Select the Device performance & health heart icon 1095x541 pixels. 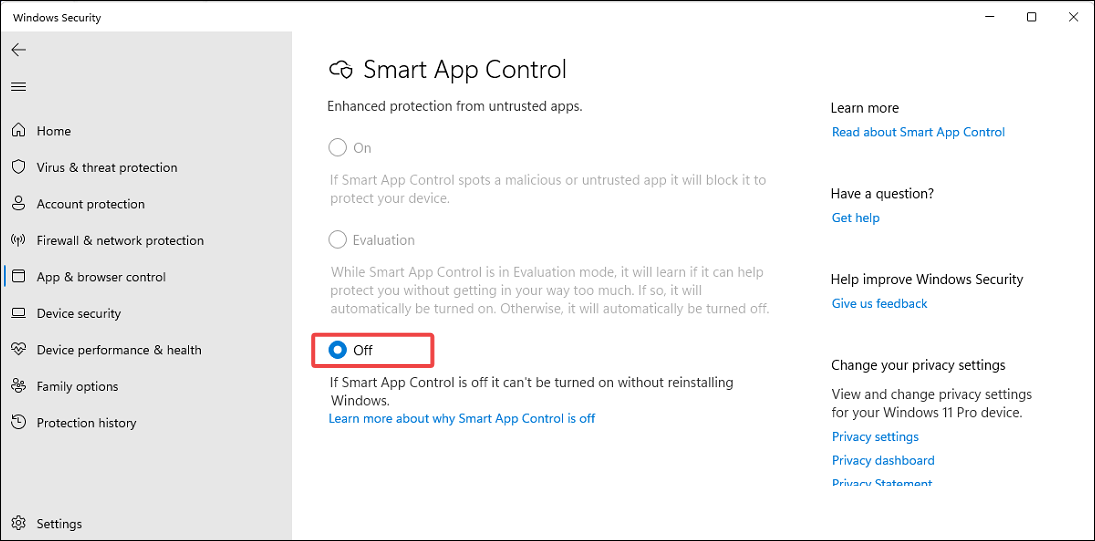point(19,350)
